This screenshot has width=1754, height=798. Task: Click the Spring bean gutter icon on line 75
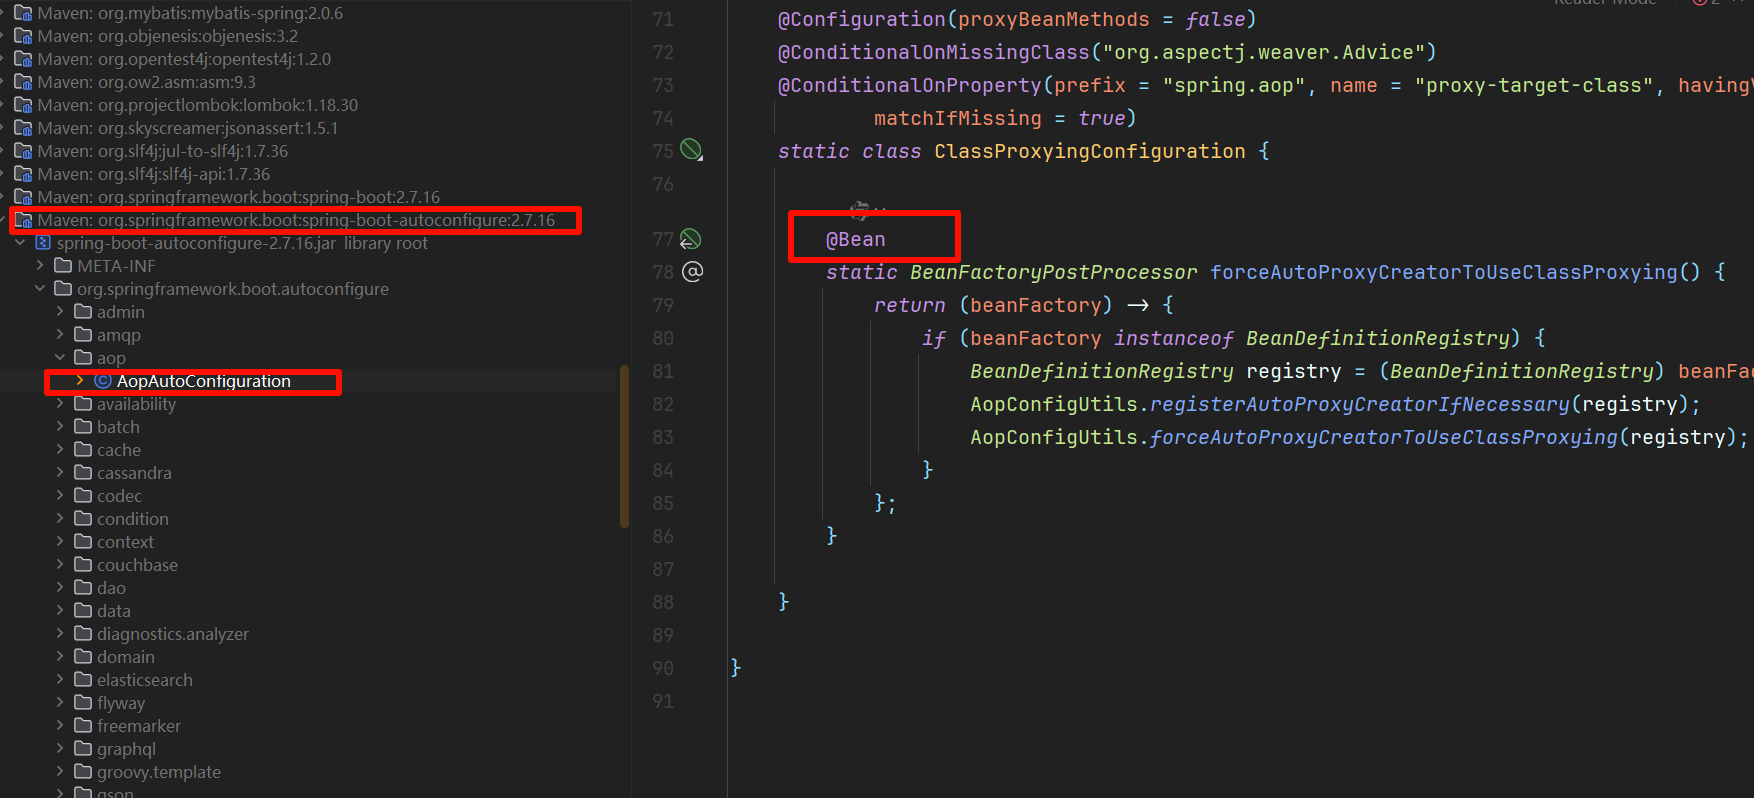click(x=691, y=150)
